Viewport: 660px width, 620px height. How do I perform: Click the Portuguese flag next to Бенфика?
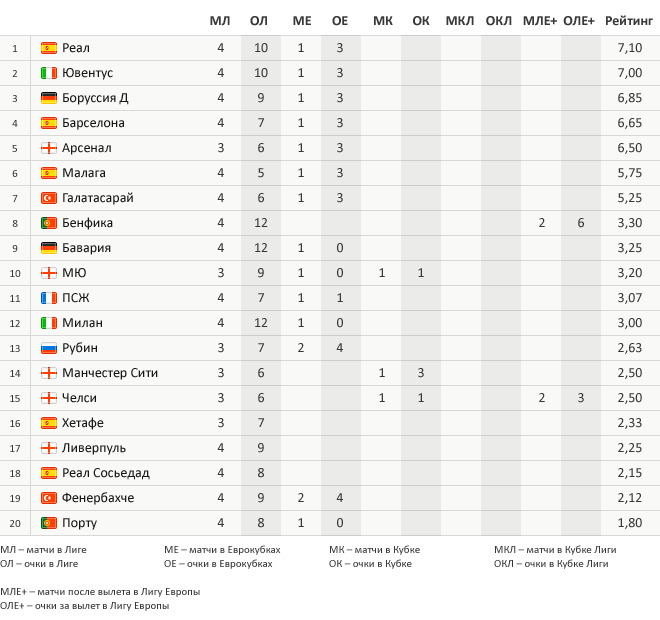coord(49,223)
